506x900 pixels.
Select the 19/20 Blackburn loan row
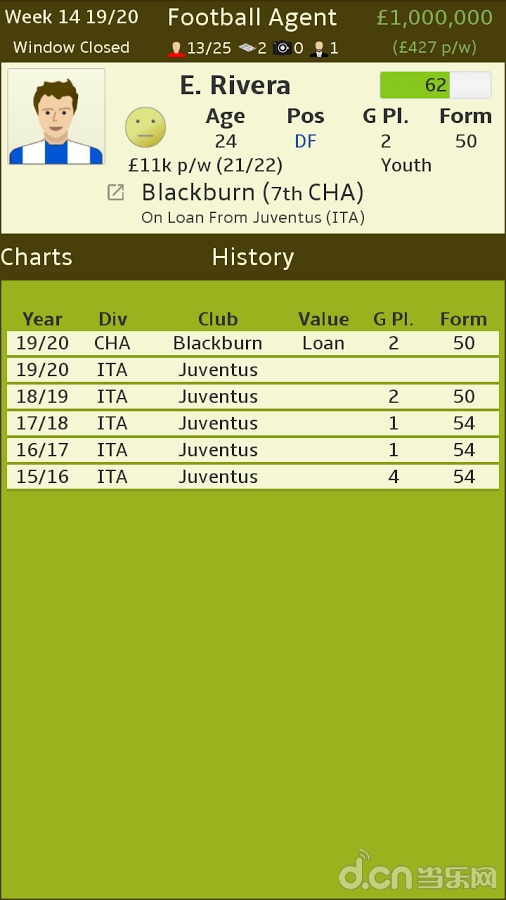click(x=253, y=343)
